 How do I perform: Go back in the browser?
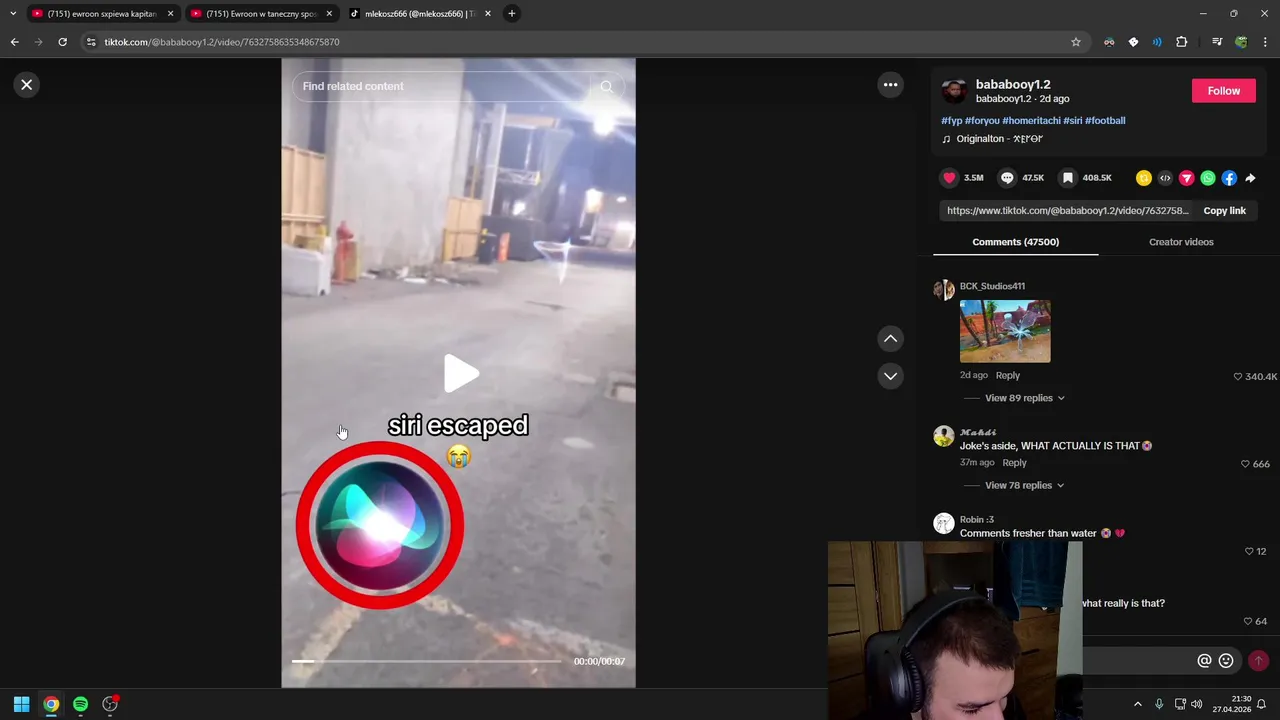click(x=14, y=42)
